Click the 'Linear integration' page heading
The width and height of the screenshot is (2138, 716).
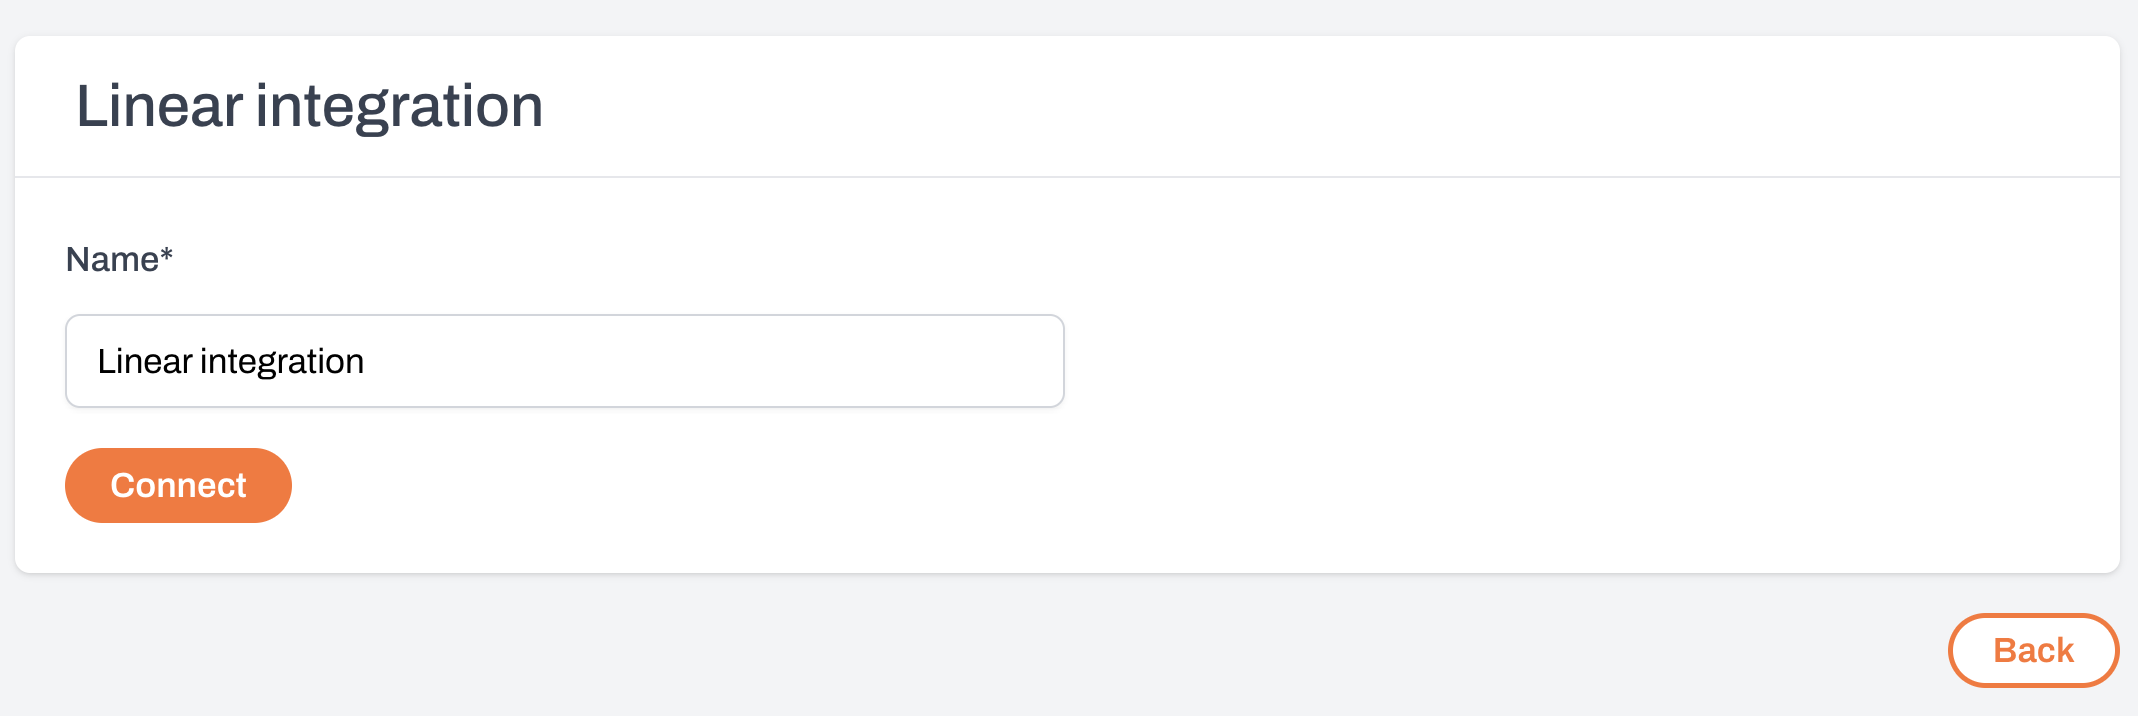[x=309, y=104]
